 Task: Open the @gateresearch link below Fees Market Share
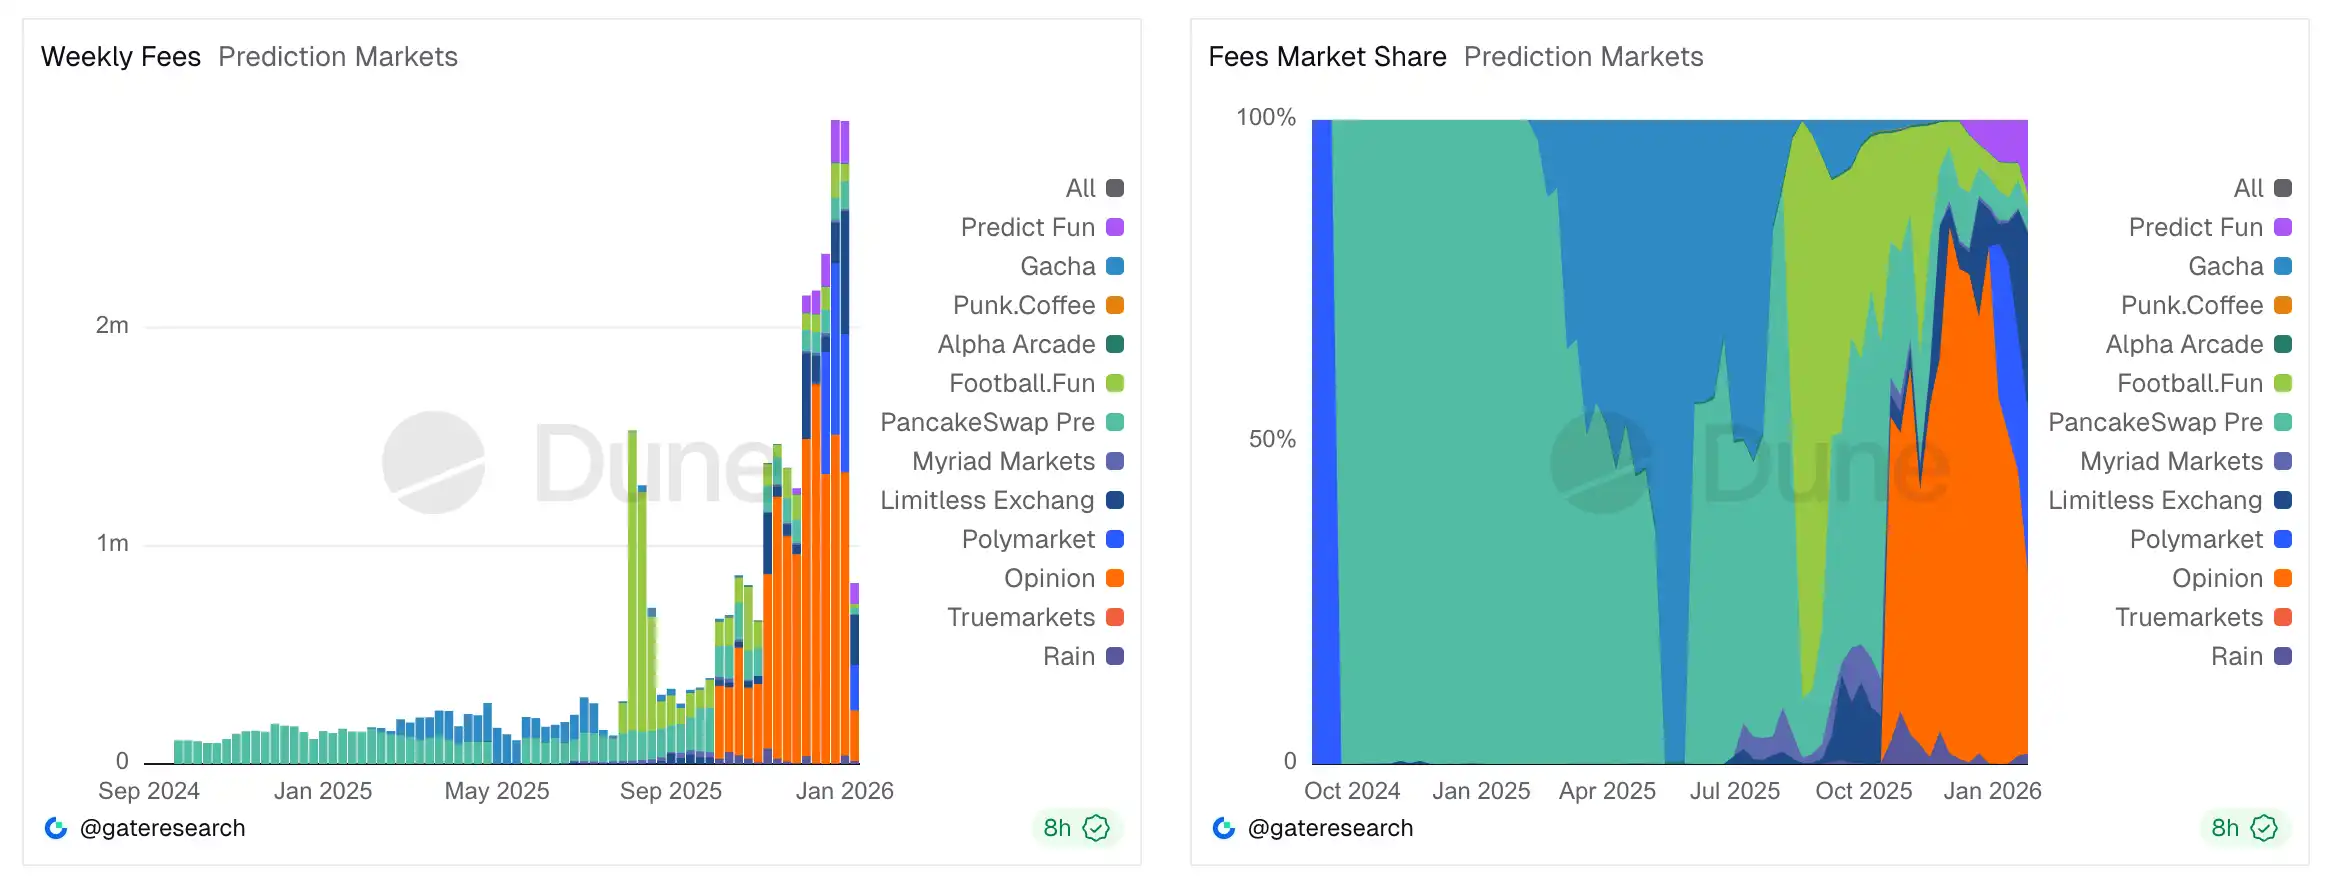click(1330, 828)
